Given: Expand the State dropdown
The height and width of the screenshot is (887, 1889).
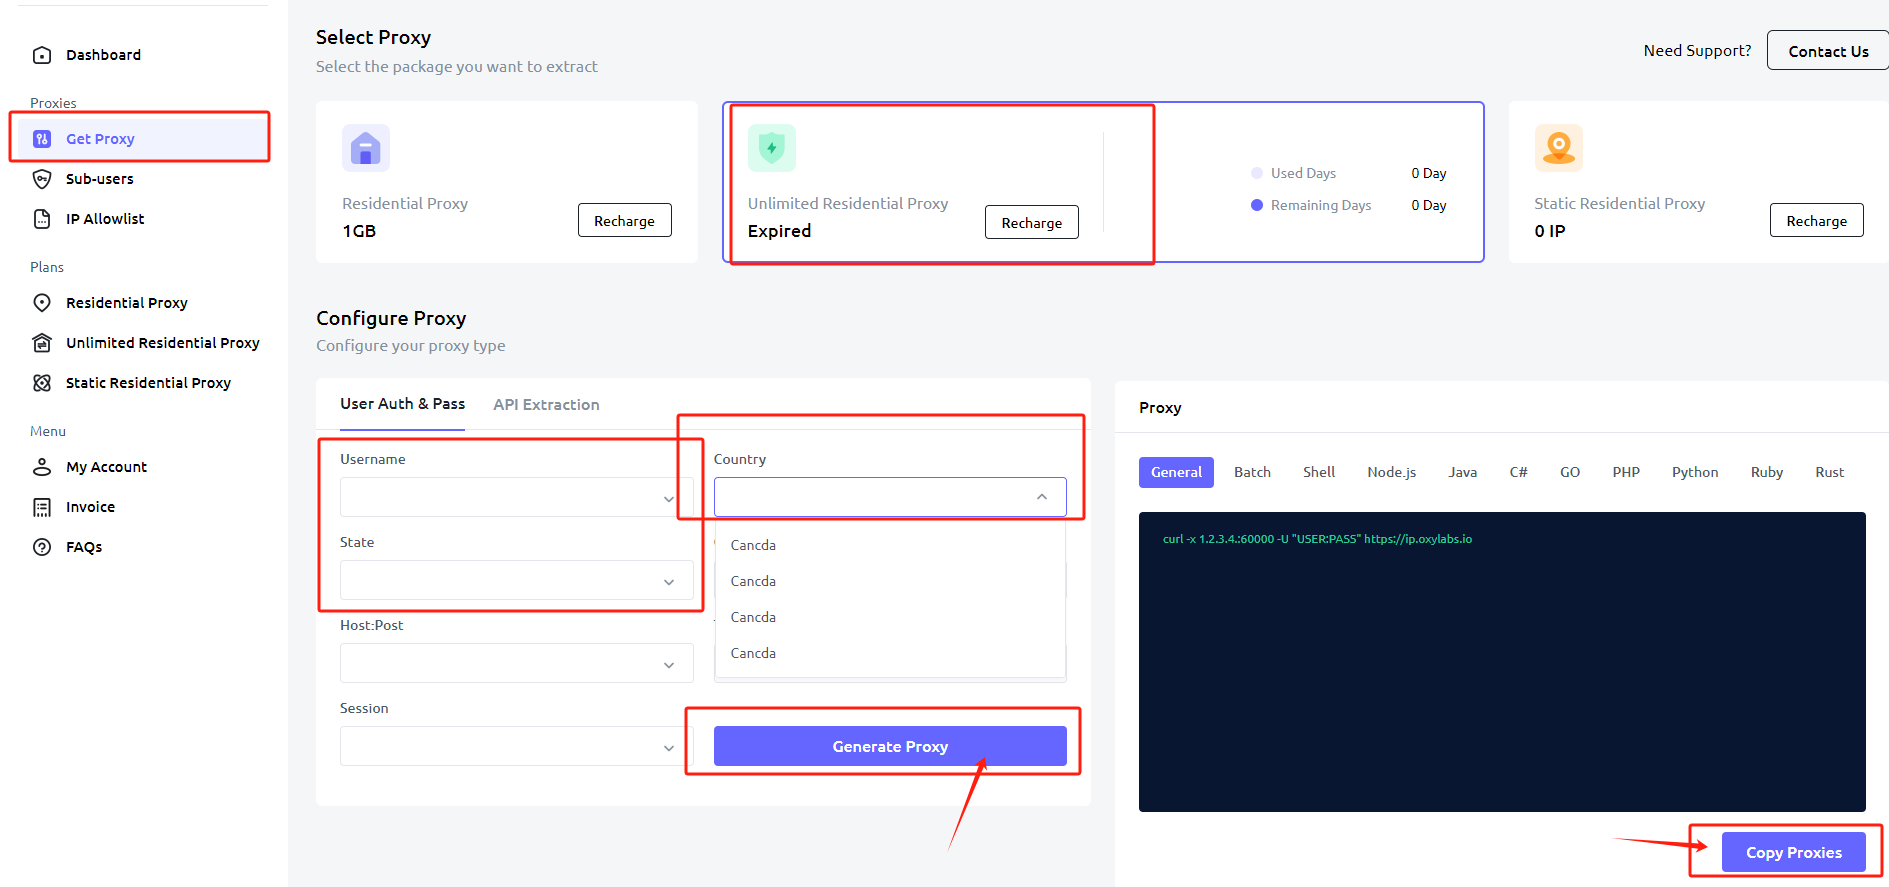Looking at the screenshot, I should click(668, 581).
